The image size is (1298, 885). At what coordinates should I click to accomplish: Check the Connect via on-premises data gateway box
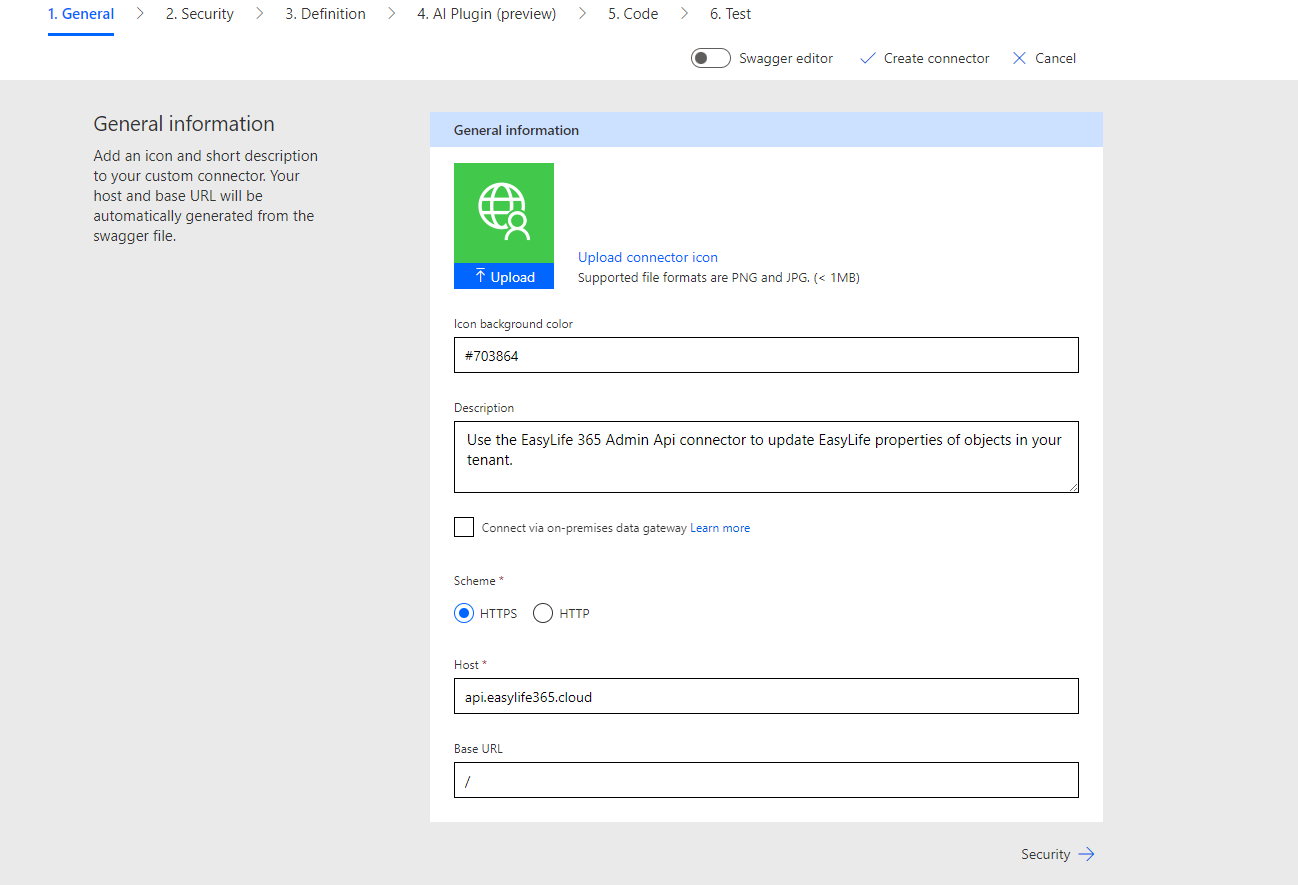(463, 527)
